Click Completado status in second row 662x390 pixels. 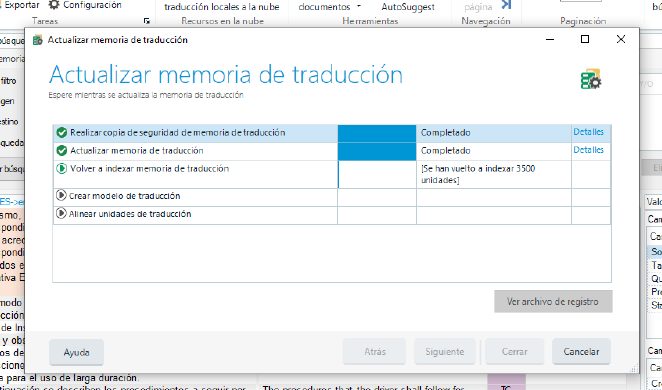tap(445, 151)
